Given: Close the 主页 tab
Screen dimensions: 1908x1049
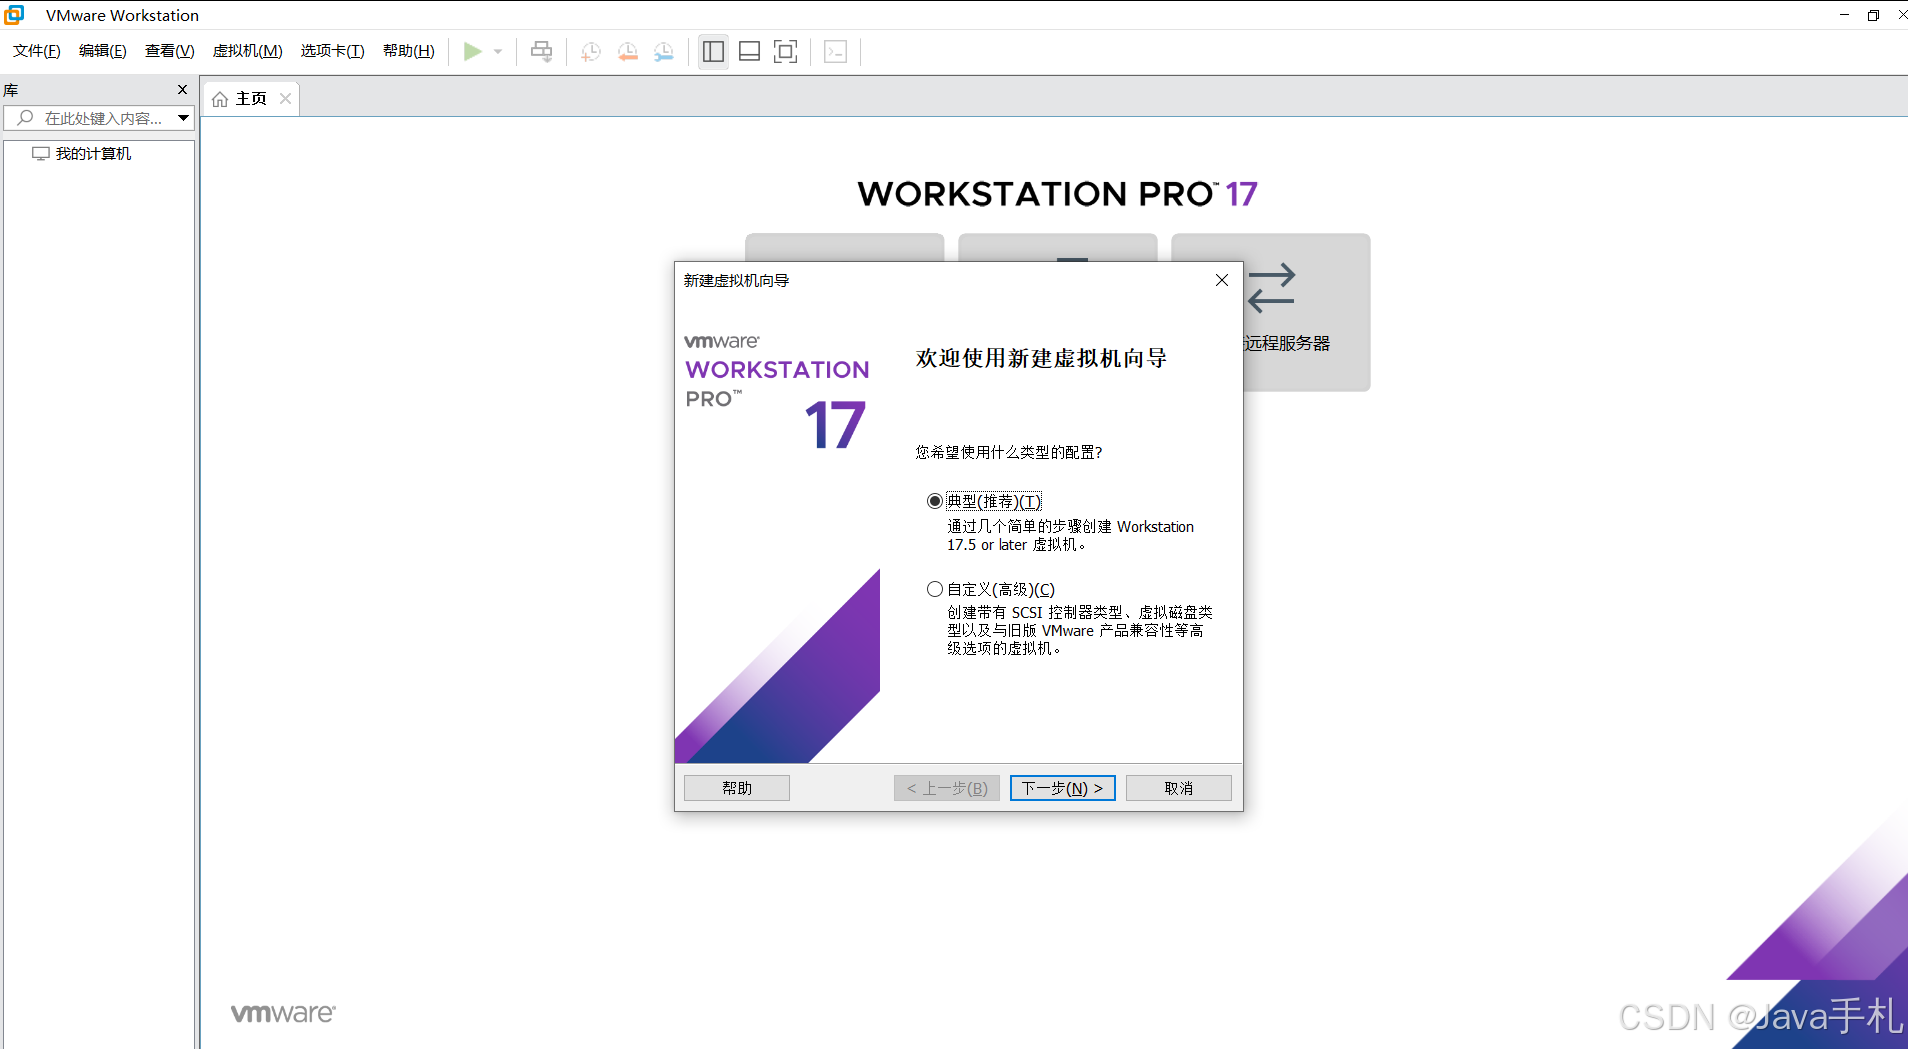Looking at the screenshot, I should [286, 98].
